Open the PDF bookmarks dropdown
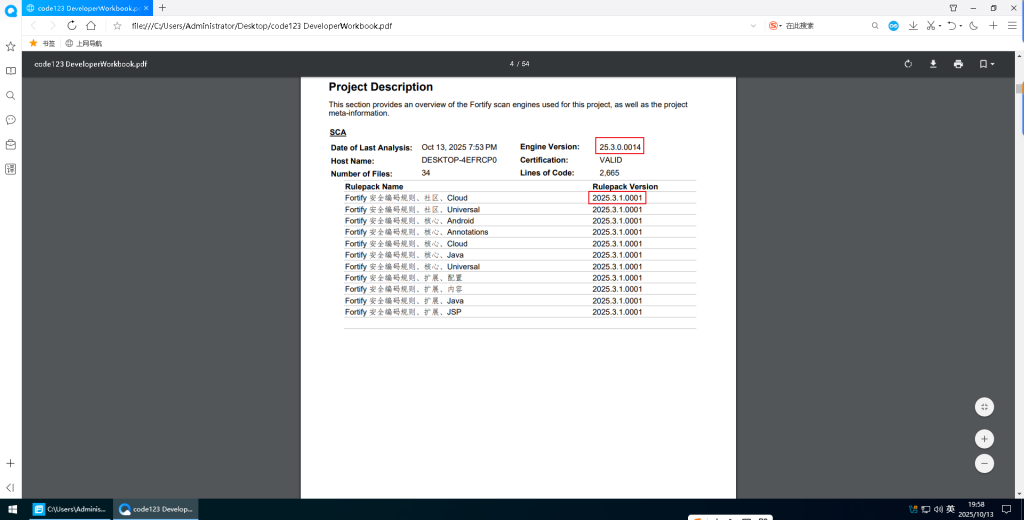Screen dimensions: 1024x520 (x=986, y=64)
